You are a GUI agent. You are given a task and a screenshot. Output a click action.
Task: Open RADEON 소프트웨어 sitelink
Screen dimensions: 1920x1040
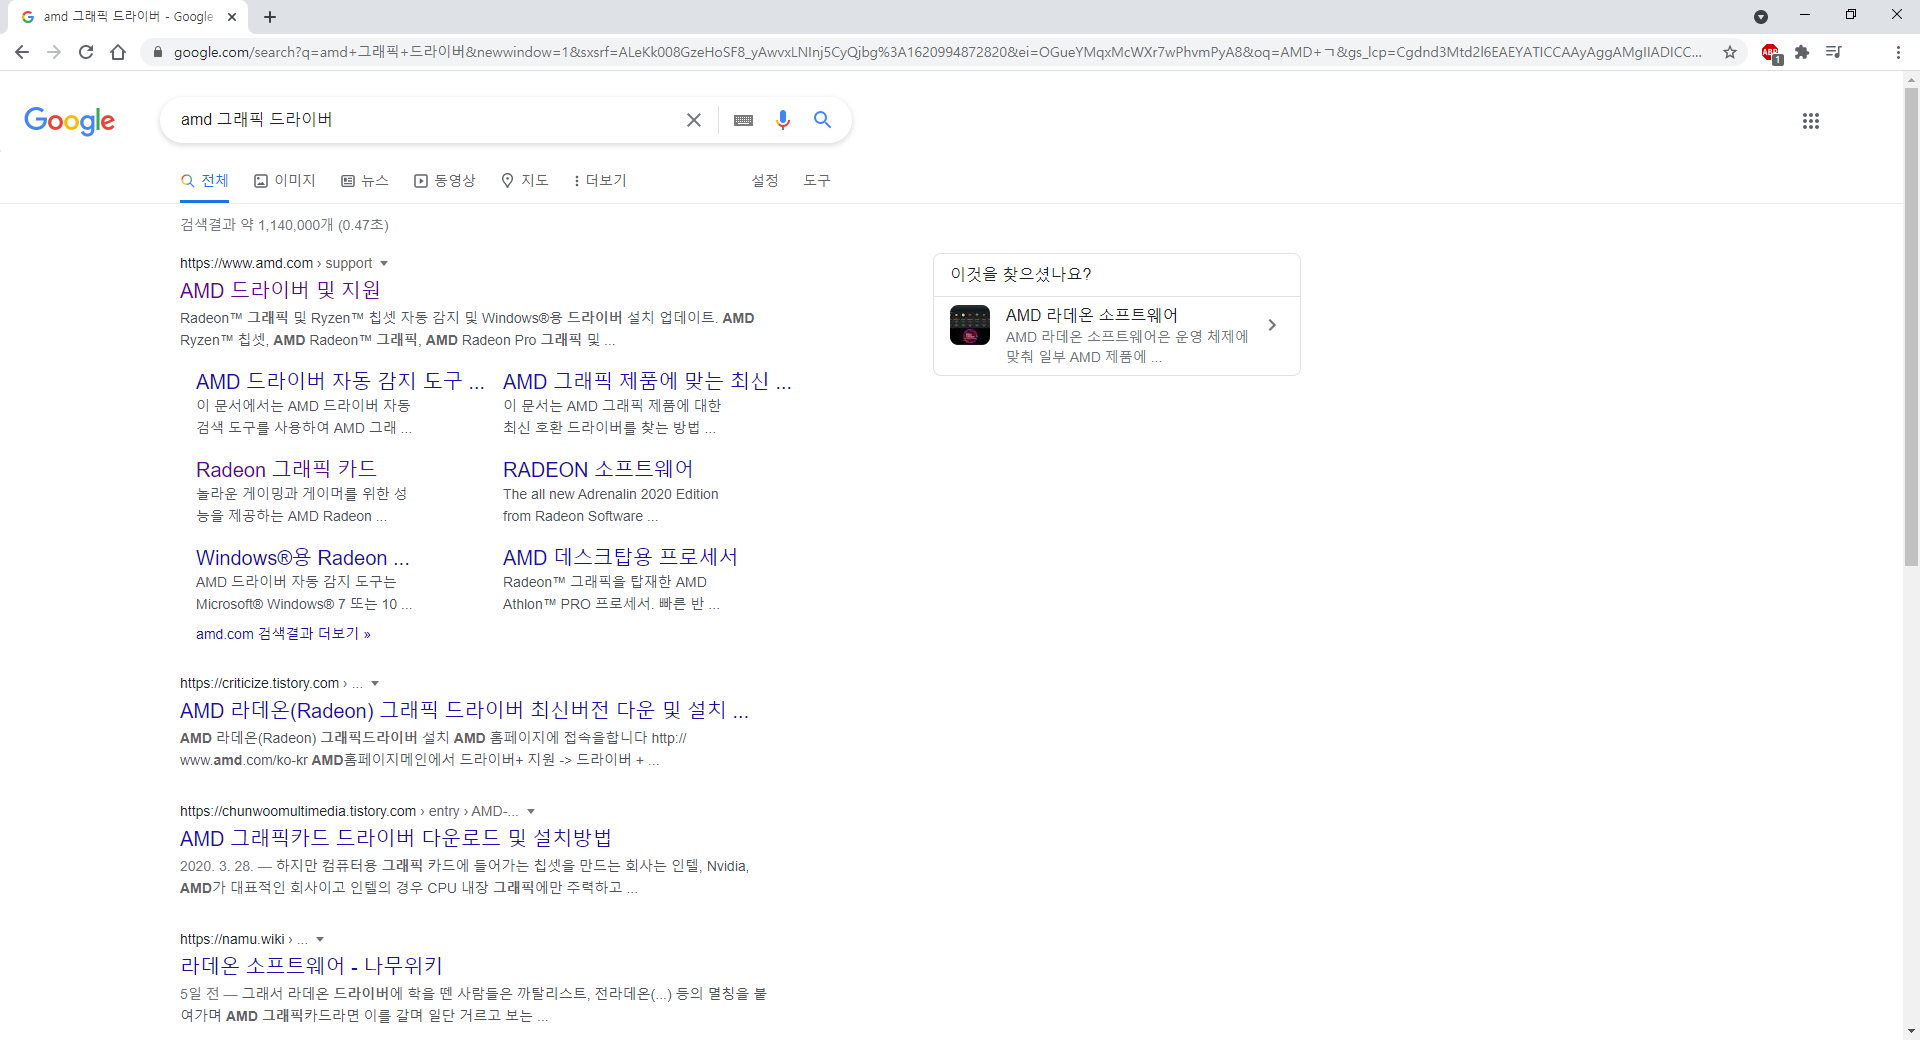pos(598,469)
